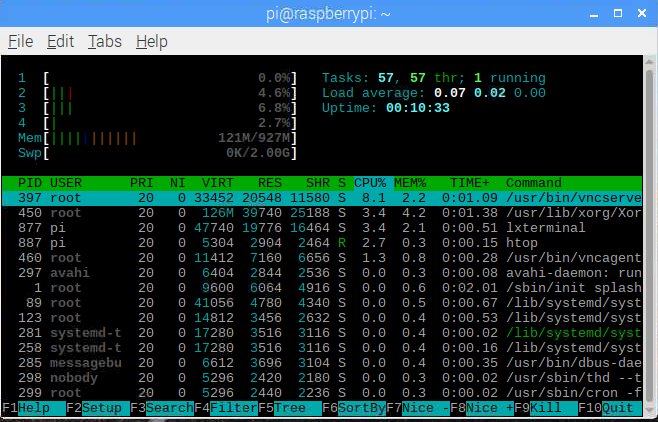658x422 pixels.
Task: Sort by the USER column header
Action: tap(66, 183)
